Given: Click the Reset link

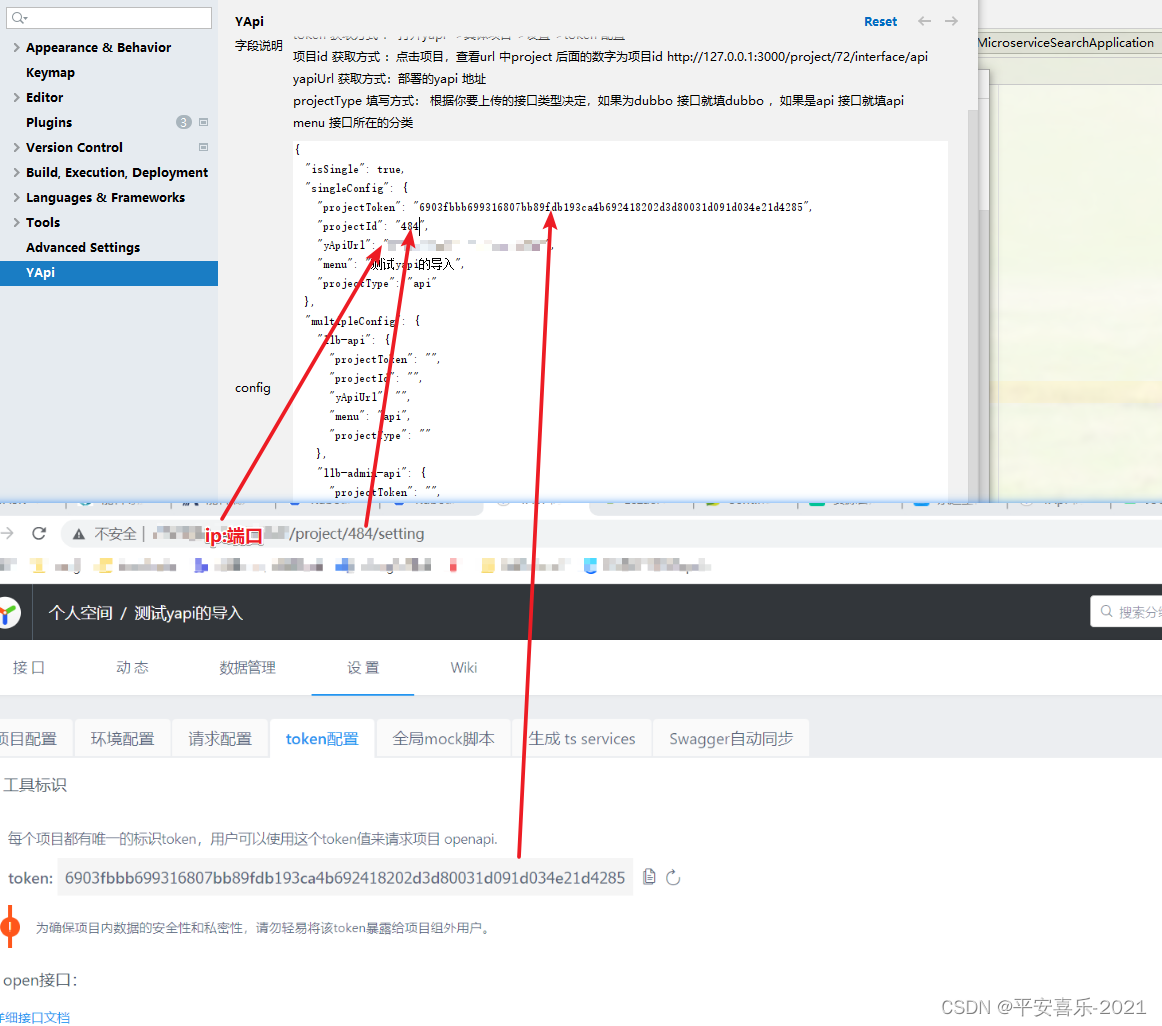Looking at the screenshot, I should 880,21.
